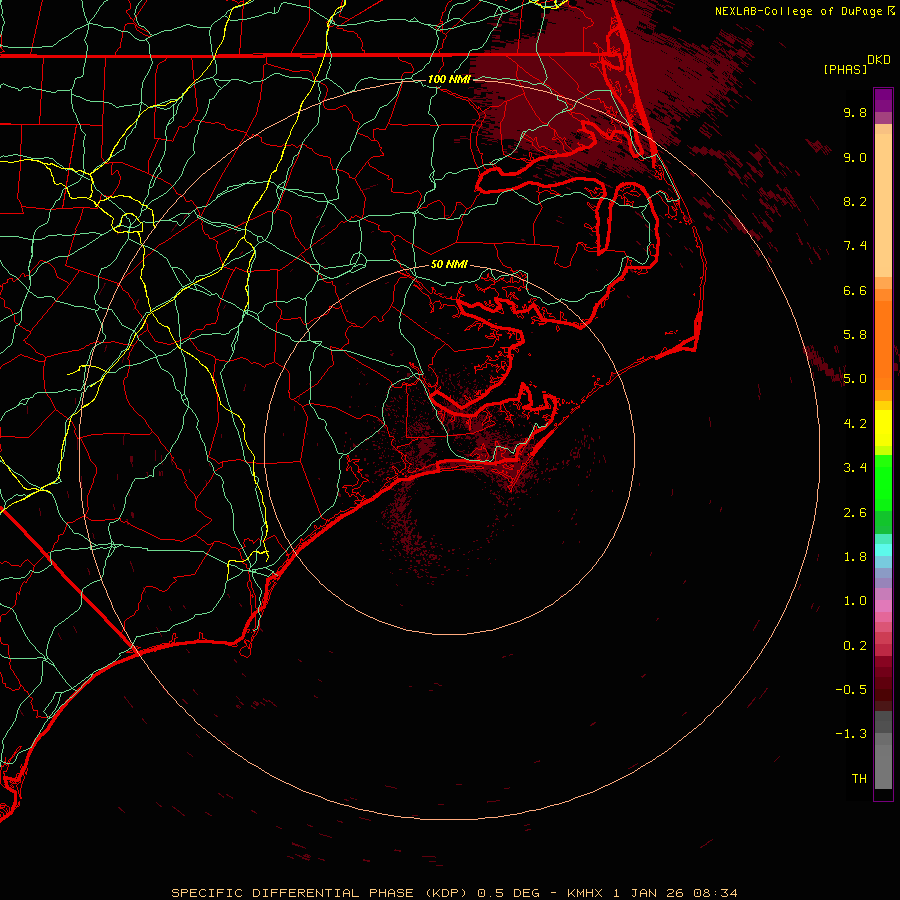Click the 5.8 legend label
900x900 pixels.
pyautogui.click(x=855, y=335)
